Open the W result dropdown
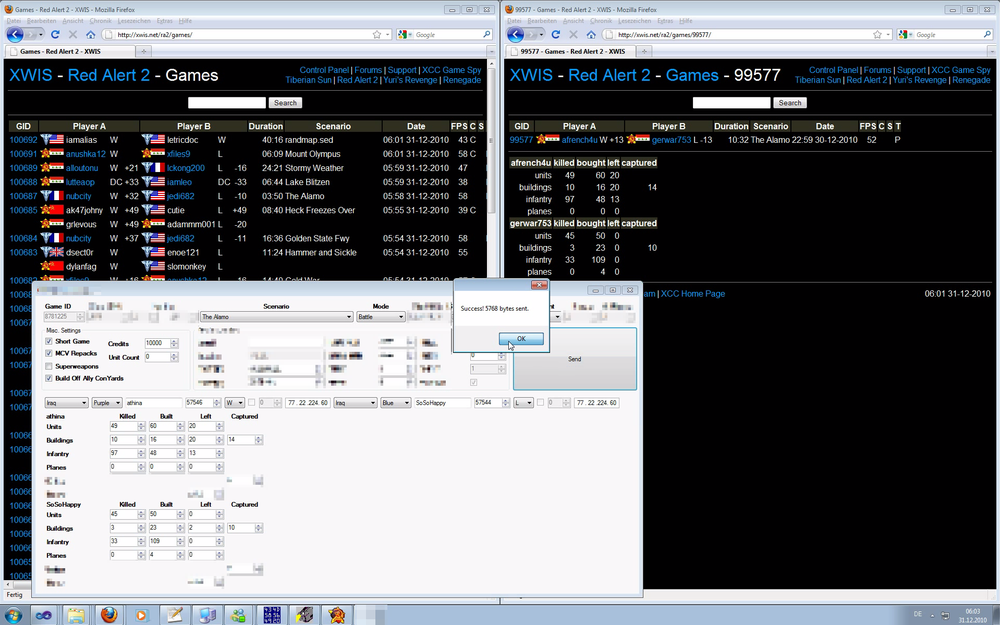Screen dimensions: 1000x625 tap(235, 402)
